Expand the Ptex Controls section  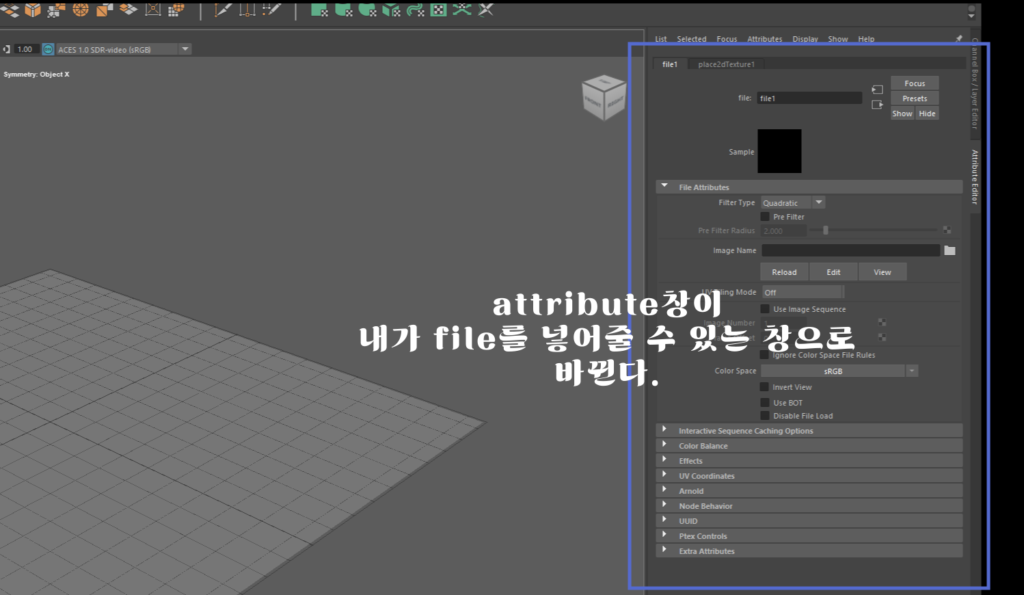(x=809, y=536)
